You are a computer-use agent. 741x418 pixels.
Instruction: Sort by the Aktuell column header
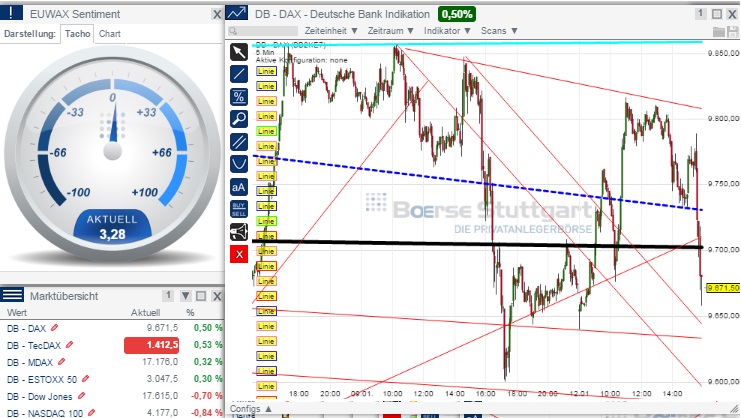point(145,313)
